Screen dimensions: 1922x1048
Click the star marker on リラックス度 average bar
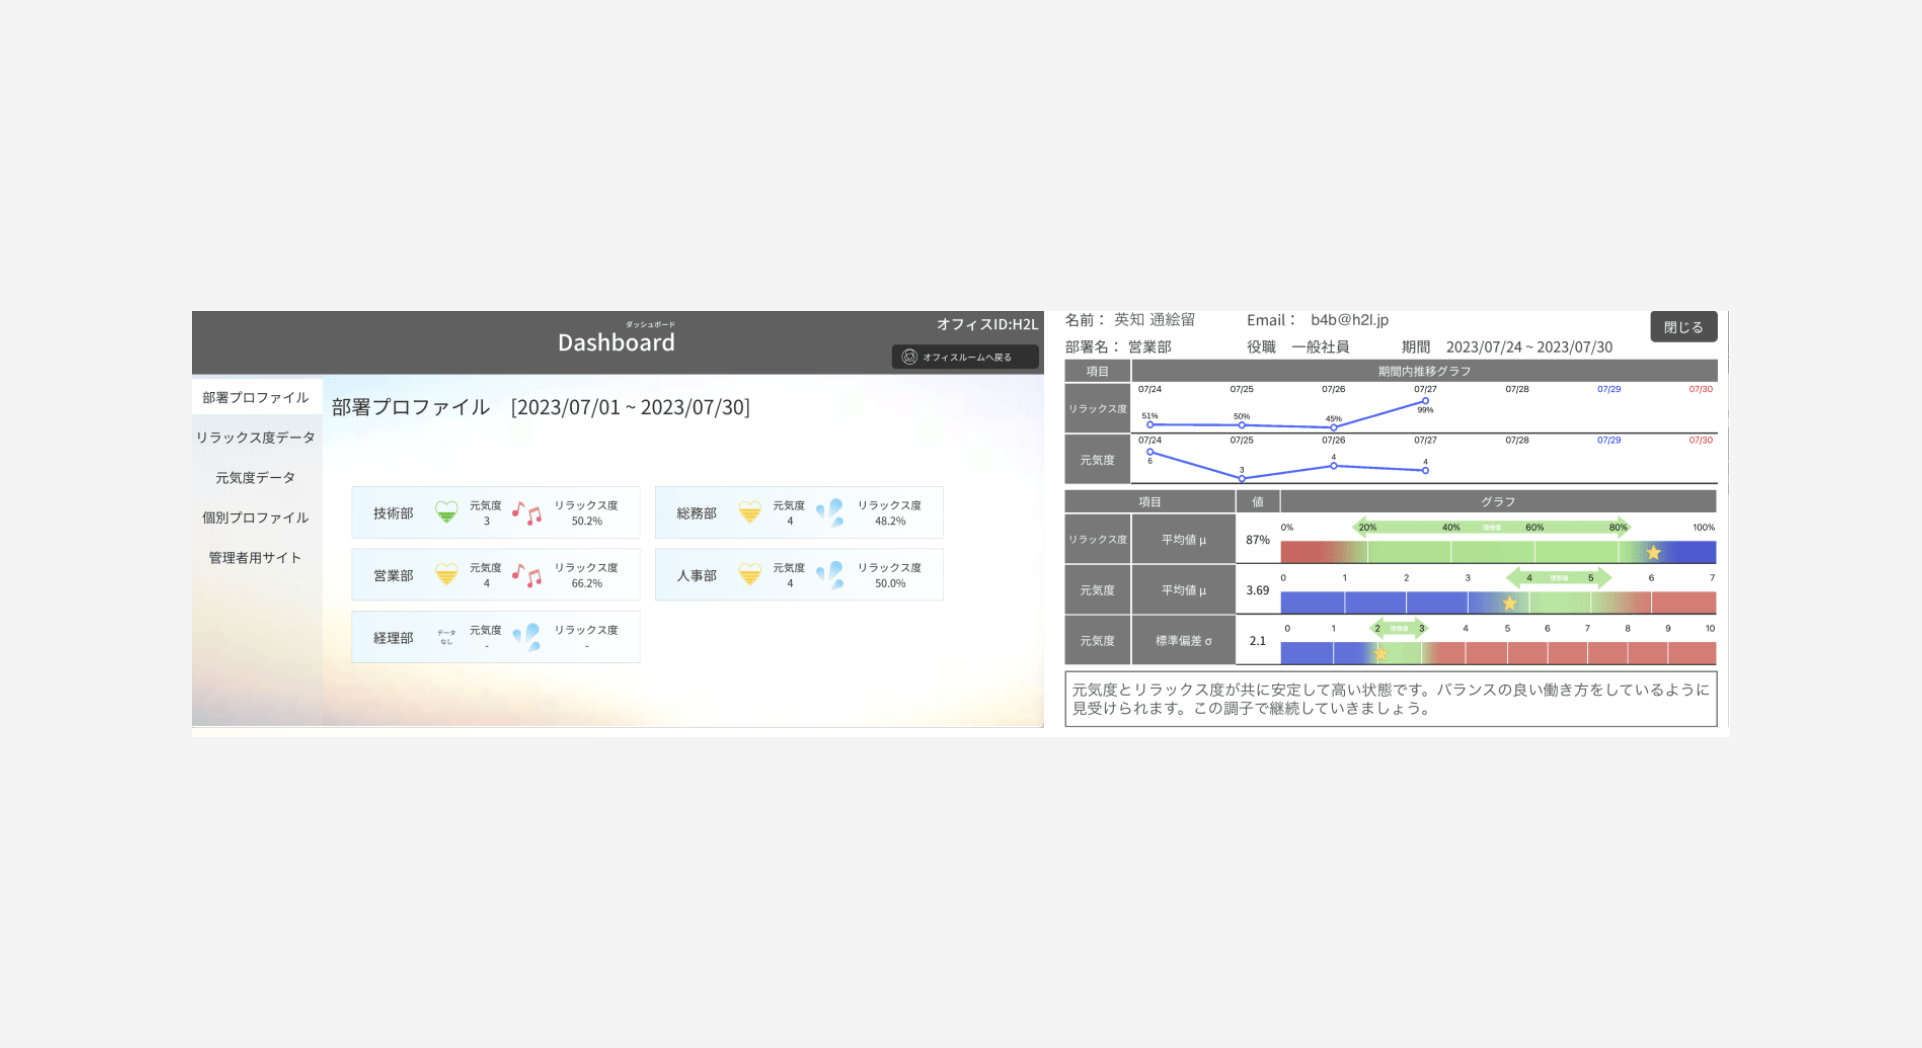(1654, 552)
